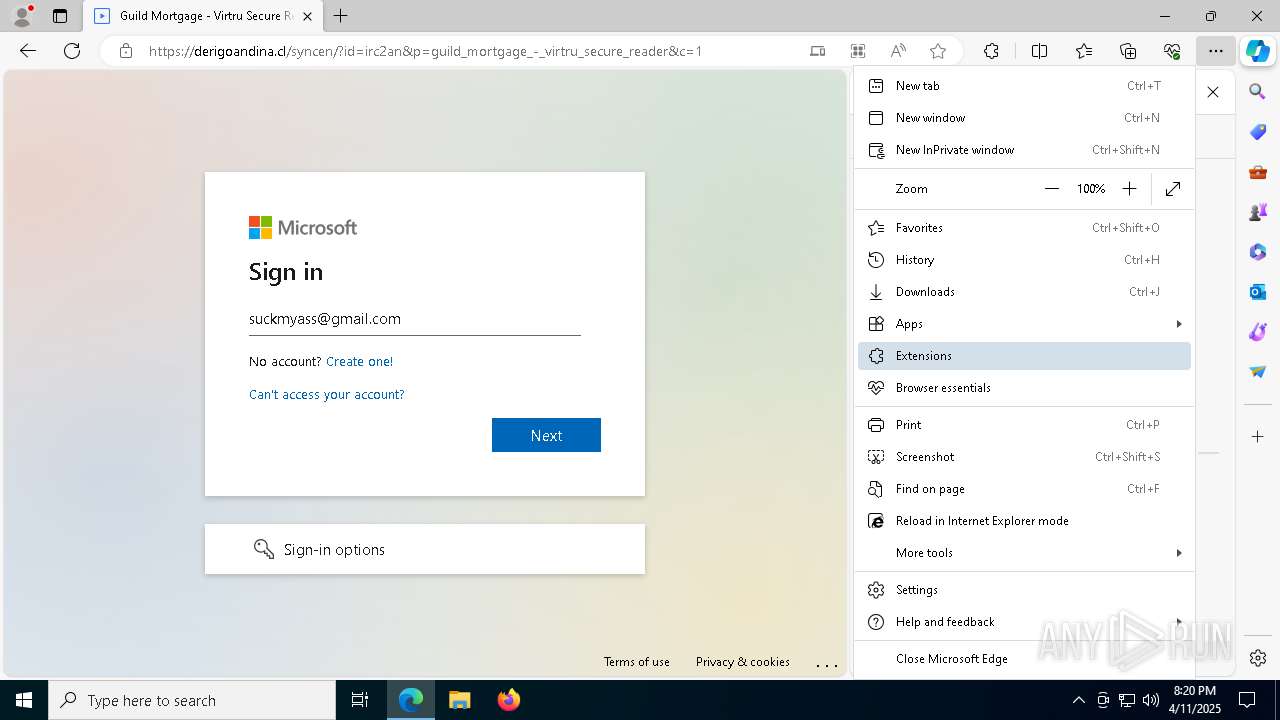Expand the Apps submenu
The image size is (1280, 720).
click(1024, 324)
